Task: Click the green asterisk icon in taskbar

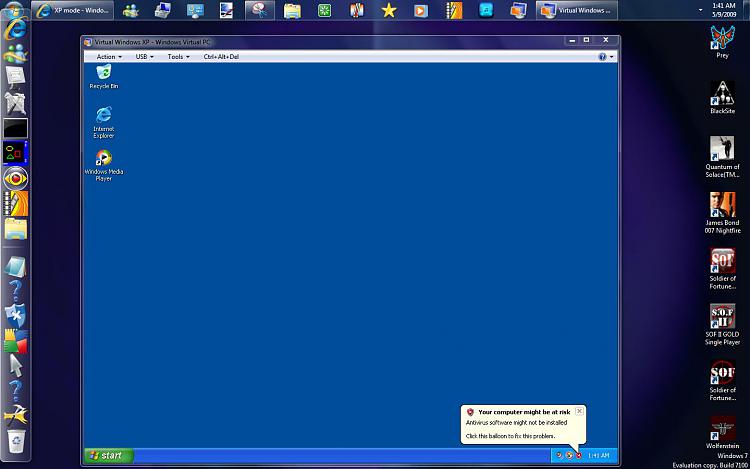Action: [324, 11]
